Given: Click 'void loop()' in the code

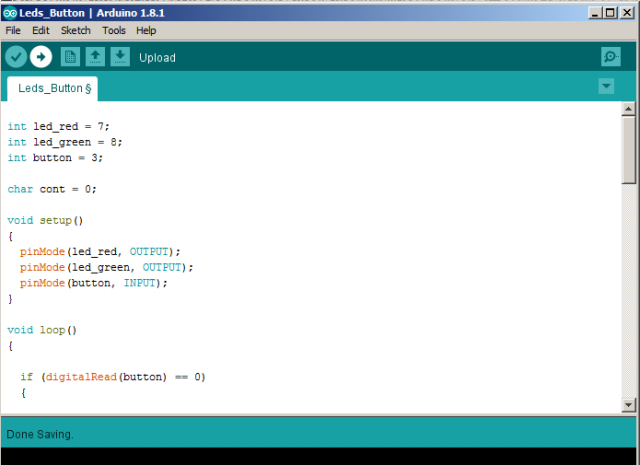Looking at the screenshot, I should pyautogui.click(x=42, y=330).
